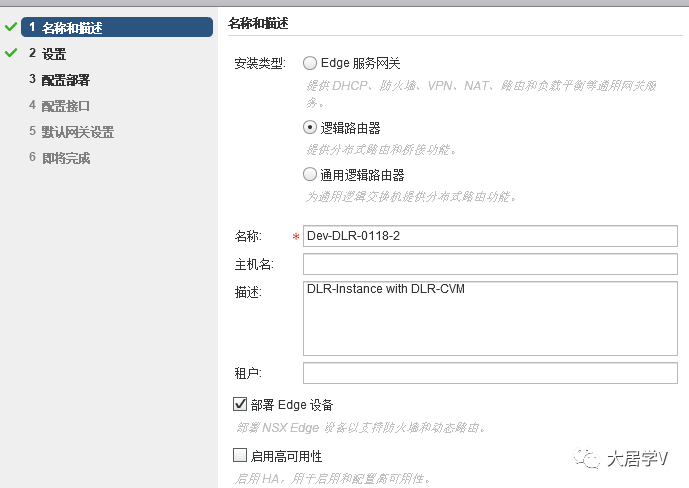Click the 主机名 label
Viewport: 689px width, 488px height.
click(x=254, y=264)
